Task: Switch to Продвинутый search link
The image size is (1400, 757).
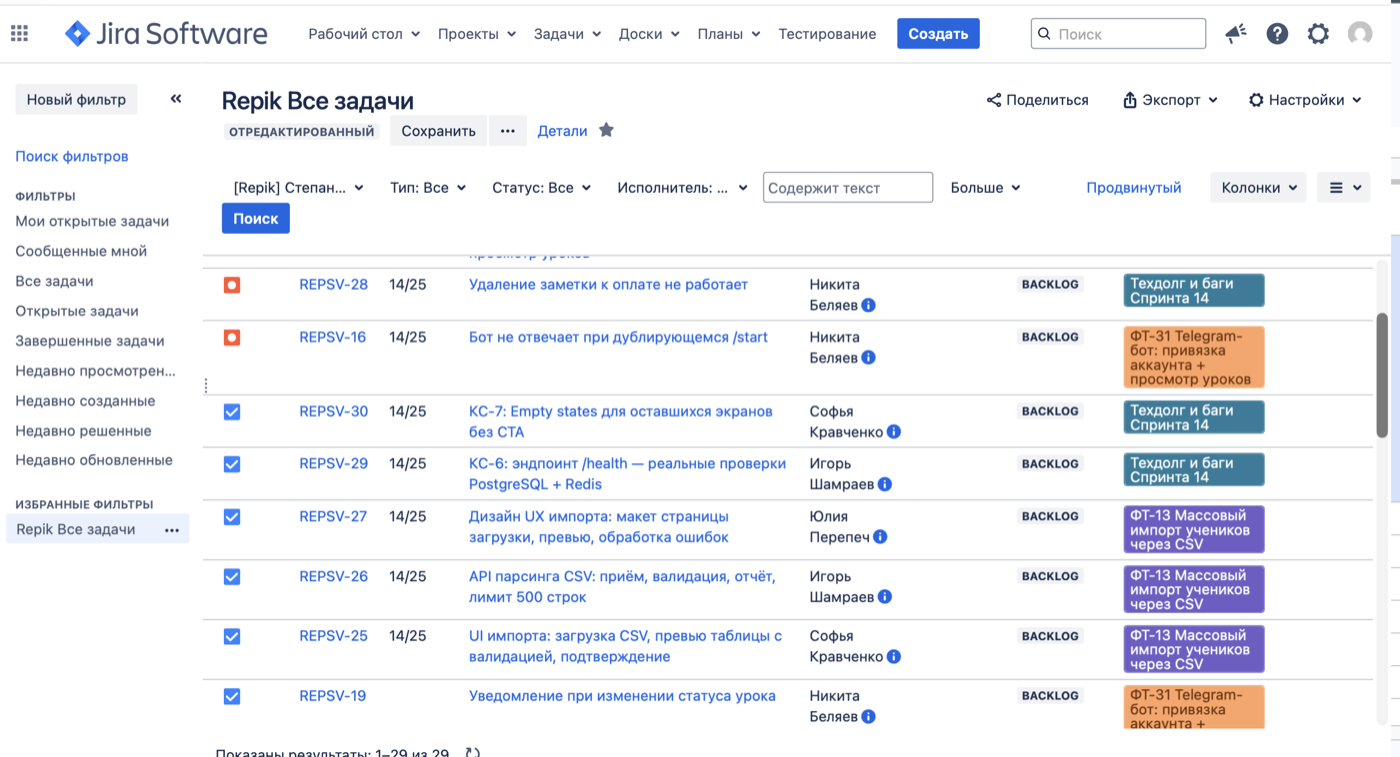Action: click(x=1134, y=187)
